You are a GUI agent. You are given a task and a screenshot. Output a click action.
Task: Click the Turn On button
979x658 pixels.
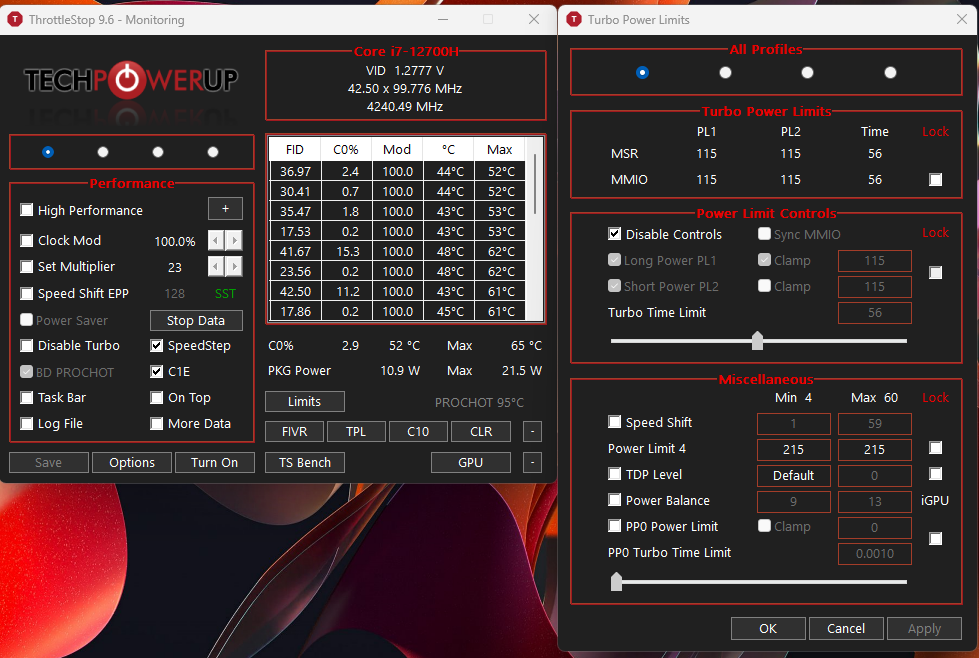pyautogui.click(x=215, y=463)
